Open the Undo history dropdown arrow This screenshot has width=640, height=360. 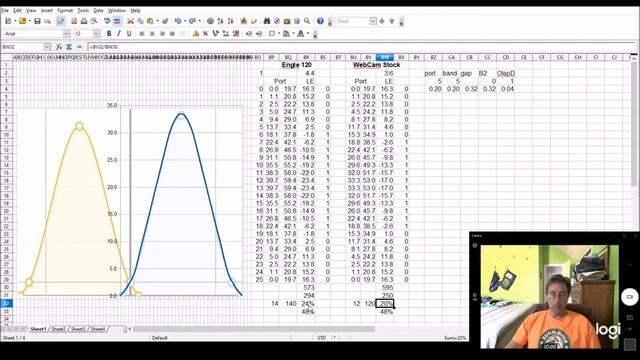pyautogui.click(x=185, y=21)
